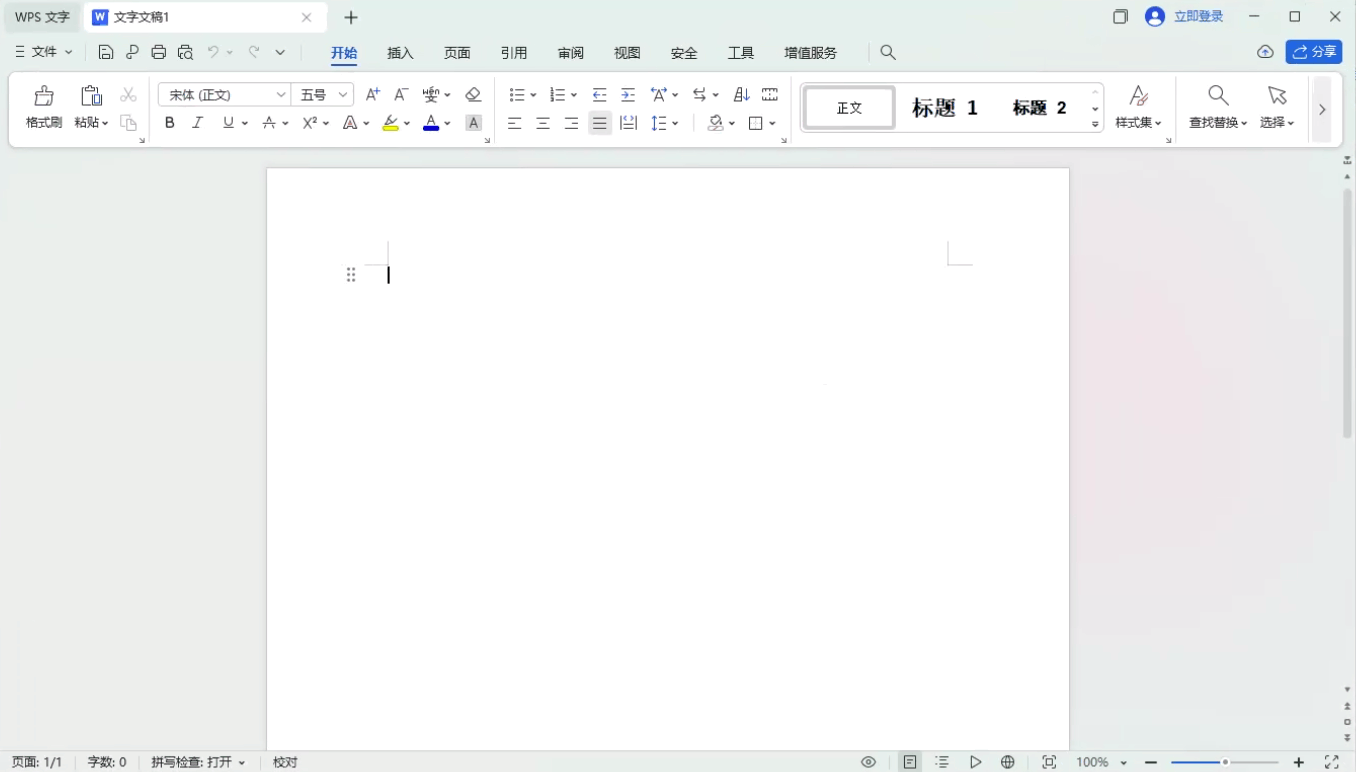The image size is (1356, 772).
Task: Enter full screen via status bar icon
Action: (1332, 762)
